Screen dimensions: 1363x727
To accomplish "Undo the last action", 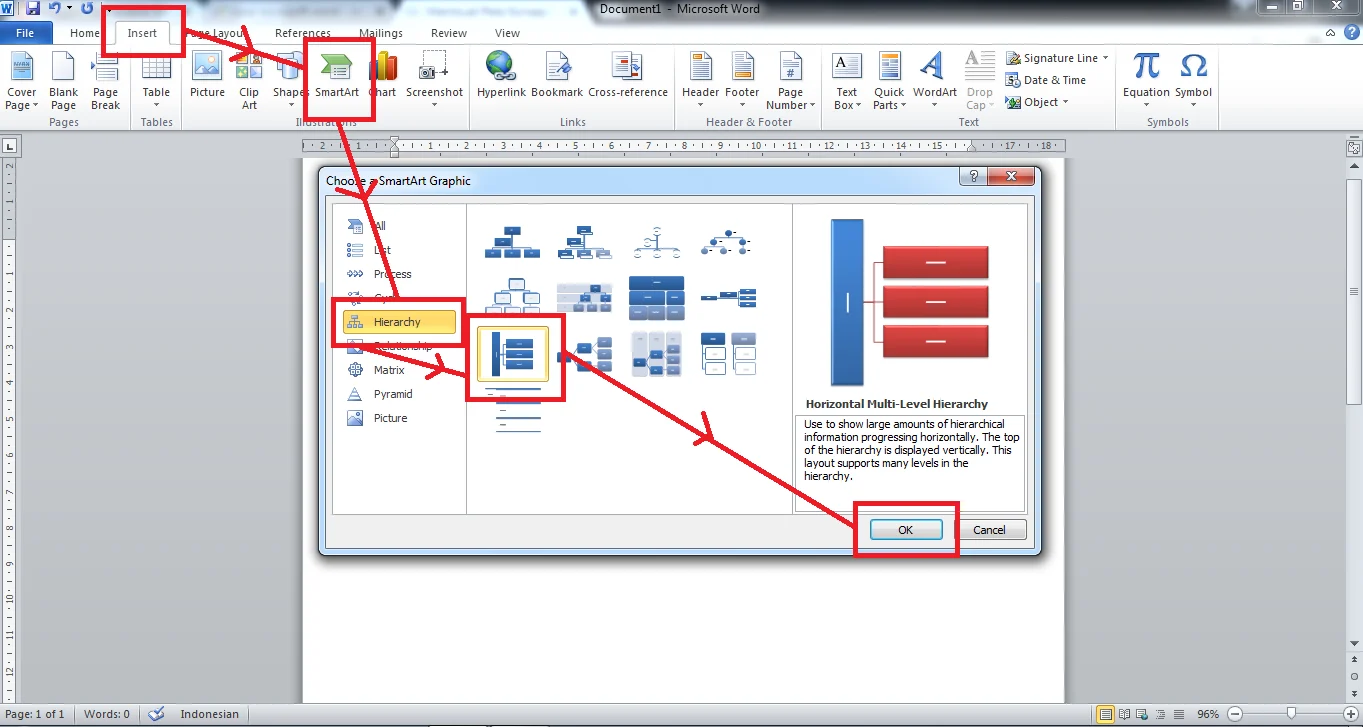I will [x=54, y=9].
